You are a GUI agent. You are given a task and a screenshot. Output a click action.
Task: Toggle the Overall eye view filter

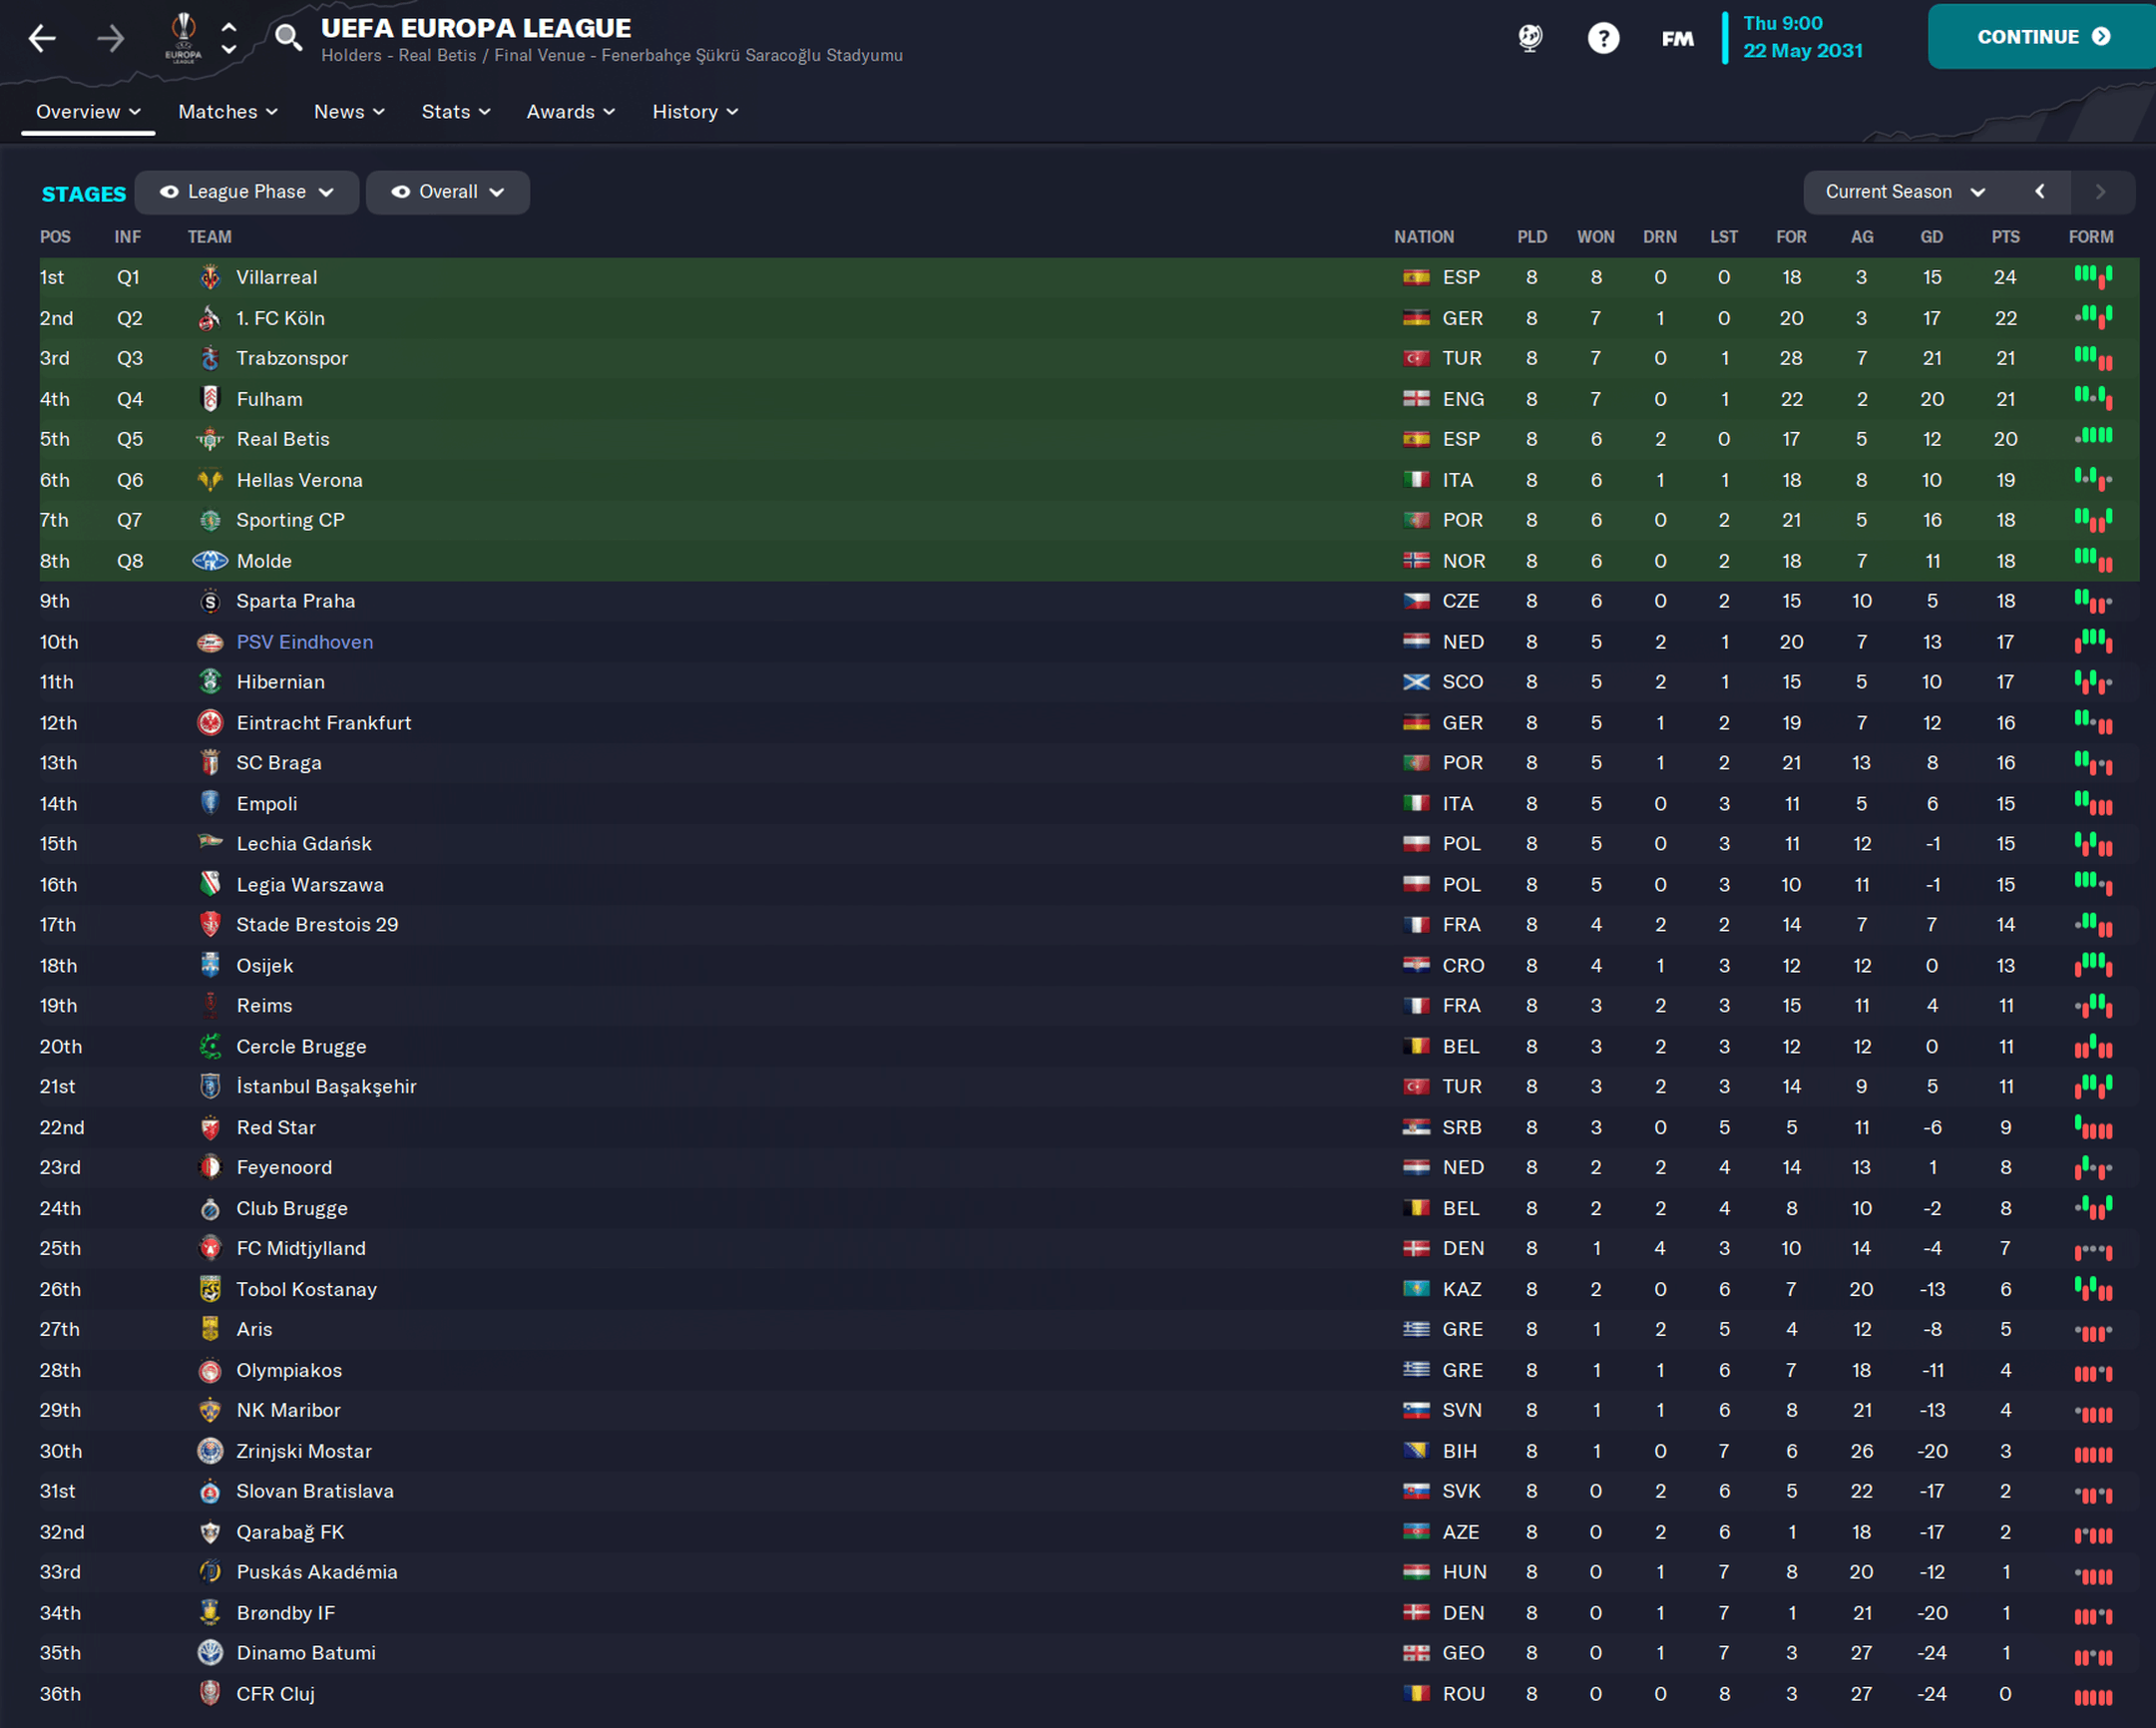tap(448, 192)
